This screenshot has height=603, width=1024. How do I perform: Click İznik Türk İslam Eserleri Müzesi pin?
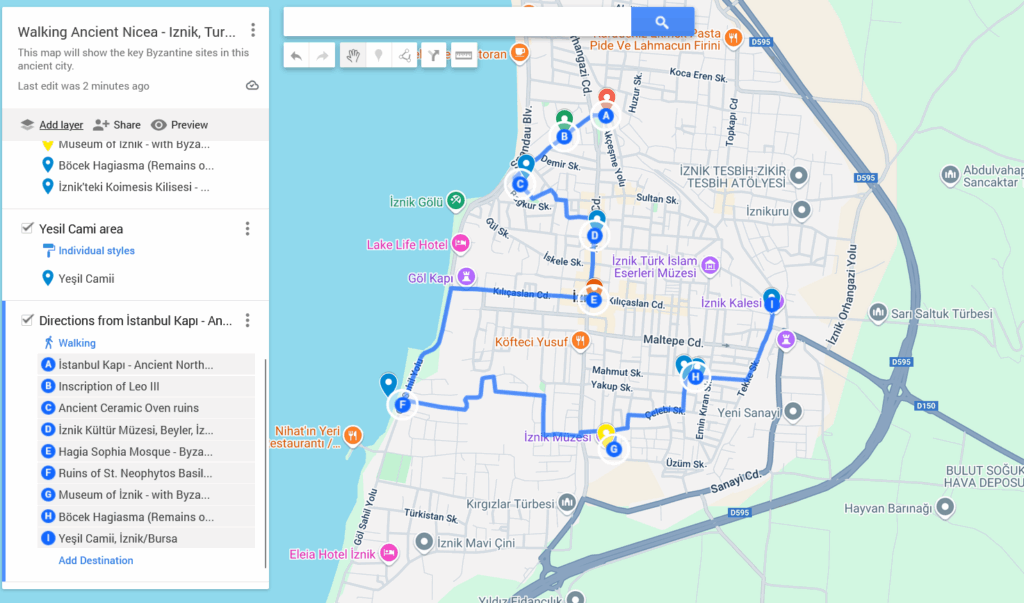point(710,265)
